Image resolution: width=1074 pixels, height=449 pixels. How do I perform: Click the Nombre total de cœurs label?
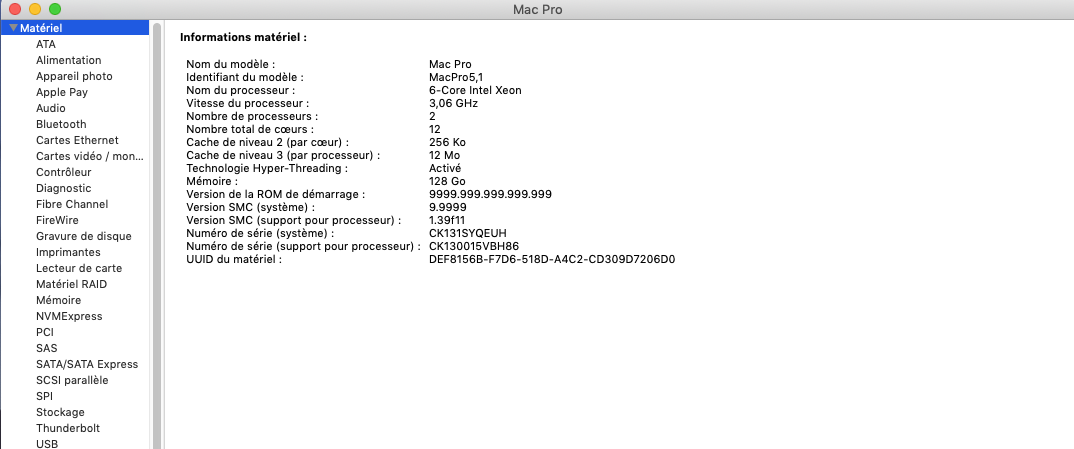pos(251,129)
